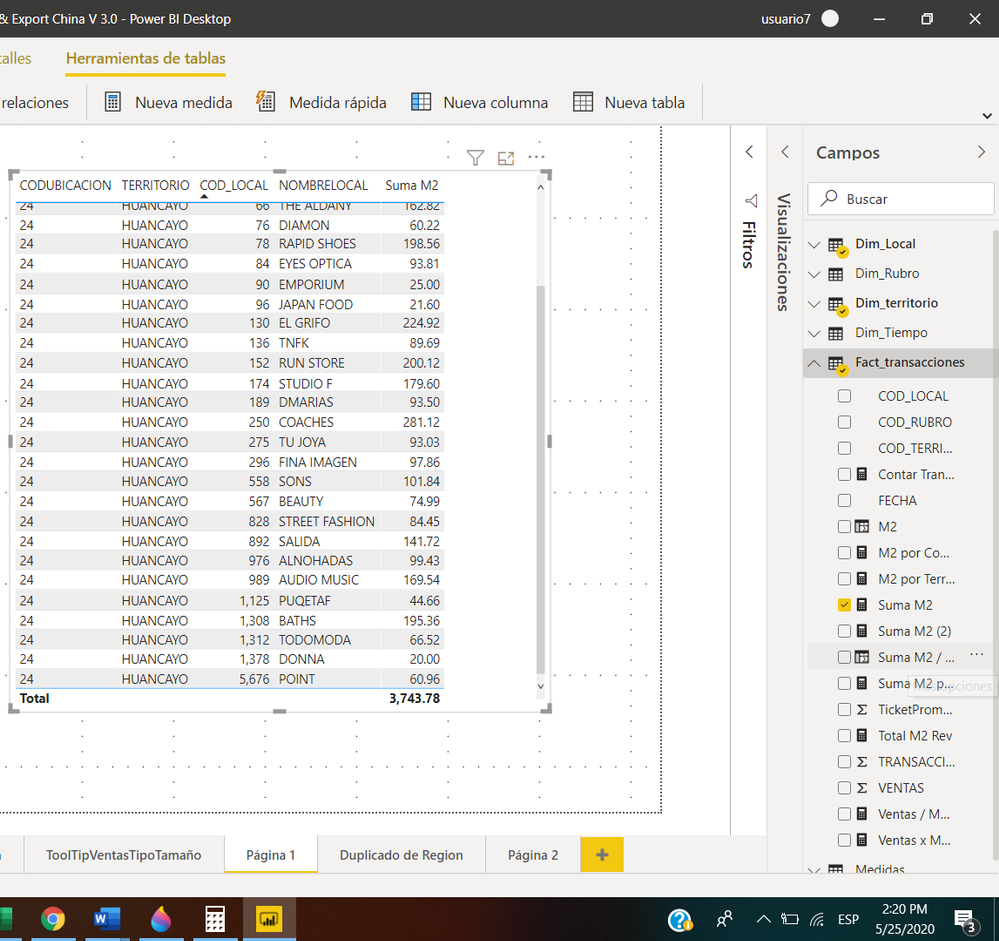Sort by the COD_LOCAL column header
This screenshot has height=941, width=999.
[234, 185]
